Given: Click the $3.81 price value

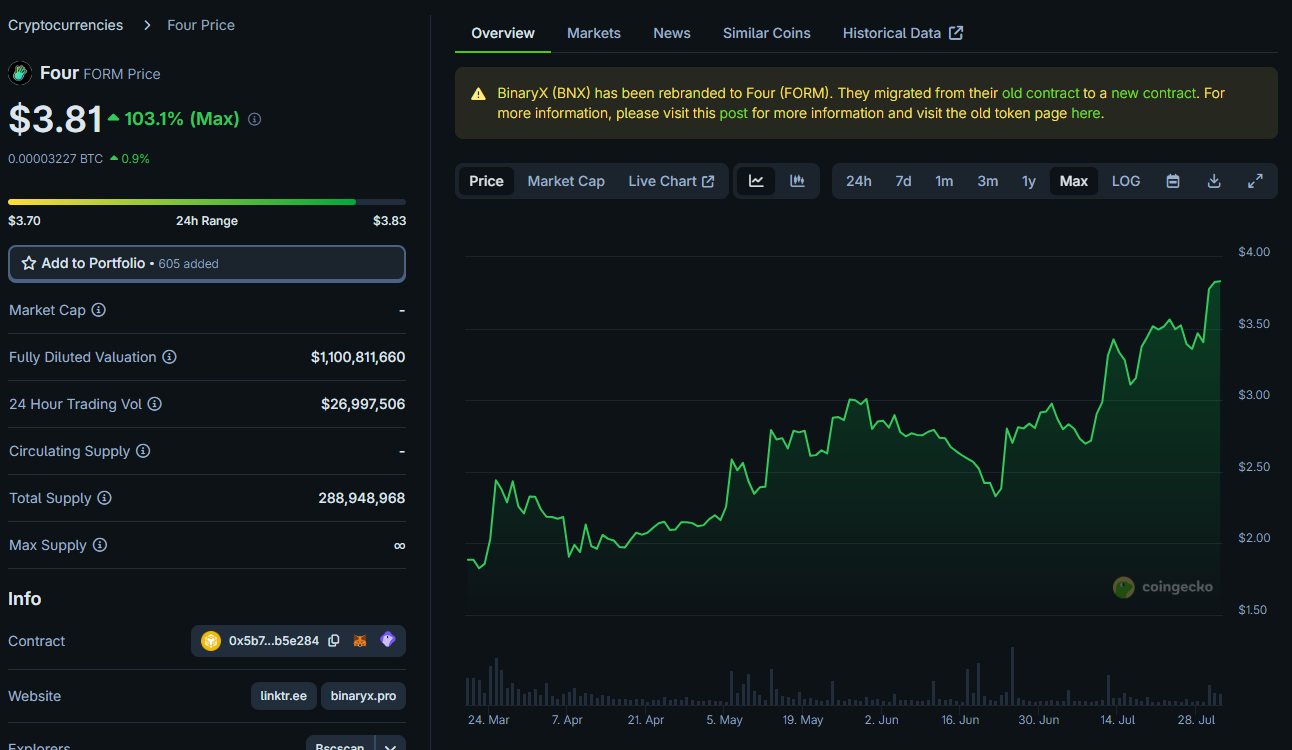Looking at the screenshot, I should [x=55, y=119].
